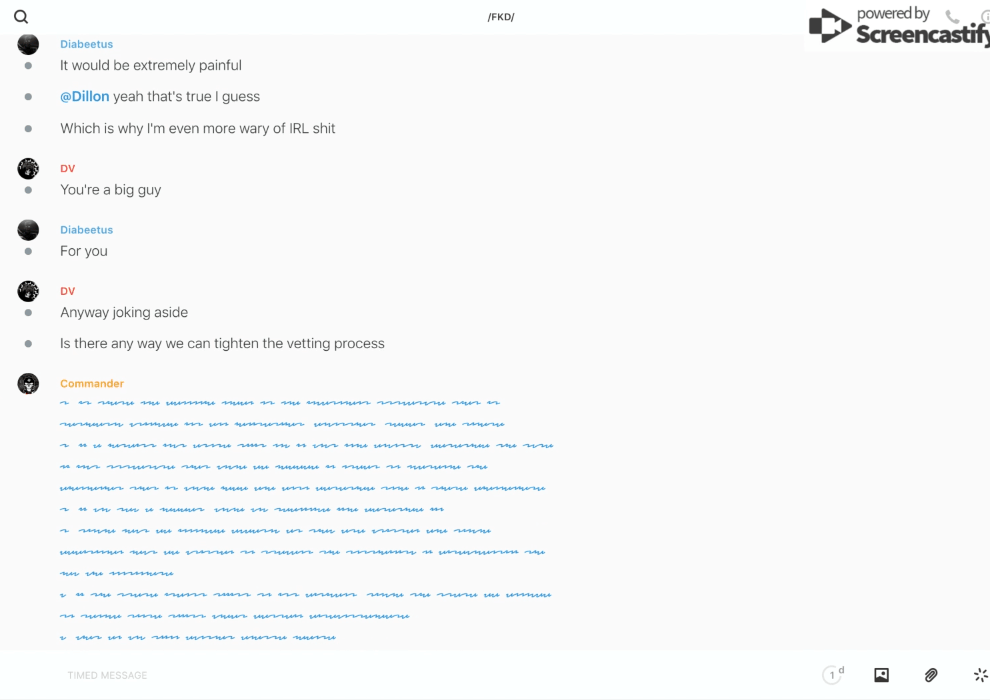Click the burst icon beside the paperclip
This screenshot has height=700, width=990.
tap(980, 675)
